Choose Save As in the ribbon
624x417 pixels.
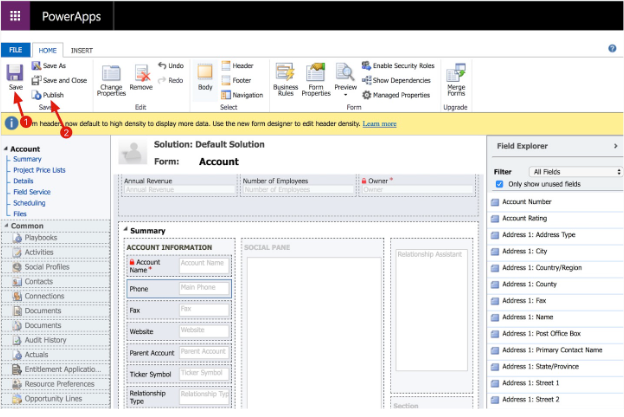[x=49, y=66]
